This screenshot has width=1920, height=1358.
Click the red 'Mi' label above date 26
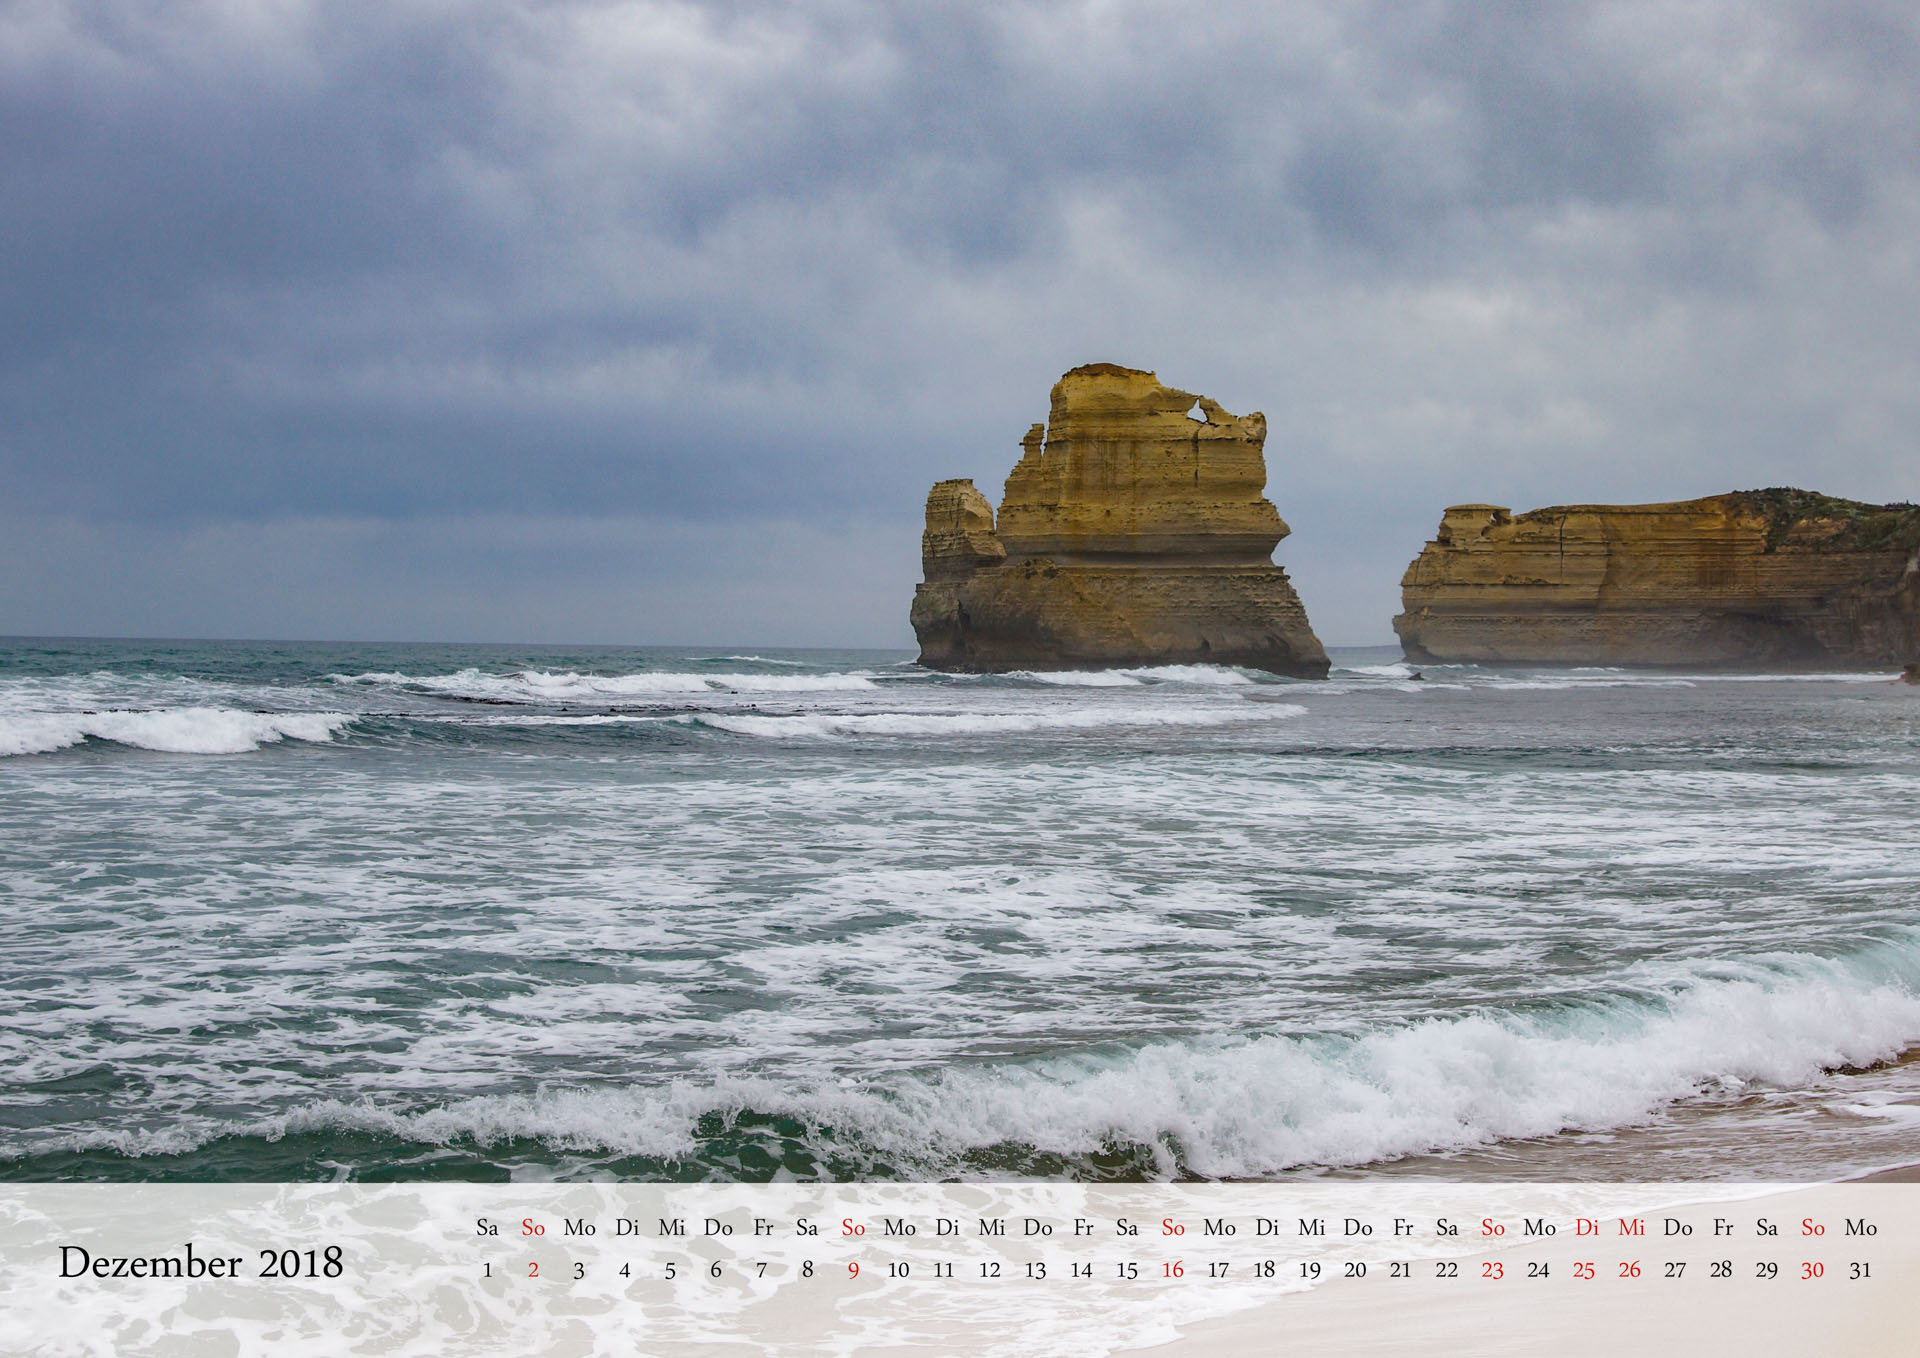coord(1632,1228)
